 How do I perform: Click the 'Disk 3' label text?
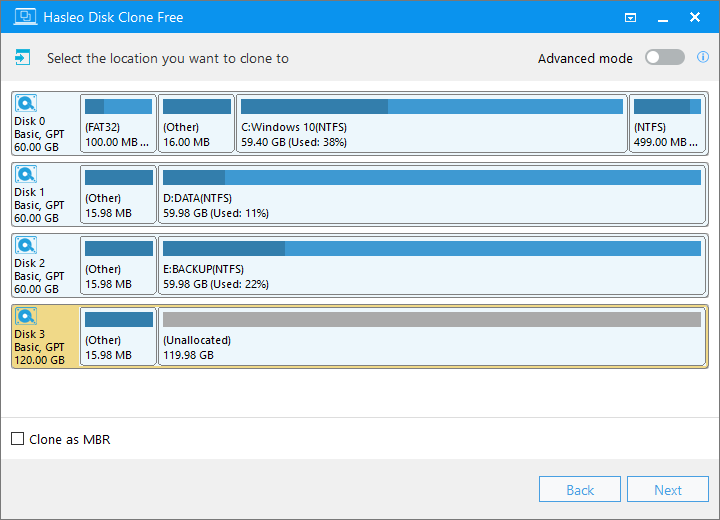pyautogui.click(x=30, y=334)
